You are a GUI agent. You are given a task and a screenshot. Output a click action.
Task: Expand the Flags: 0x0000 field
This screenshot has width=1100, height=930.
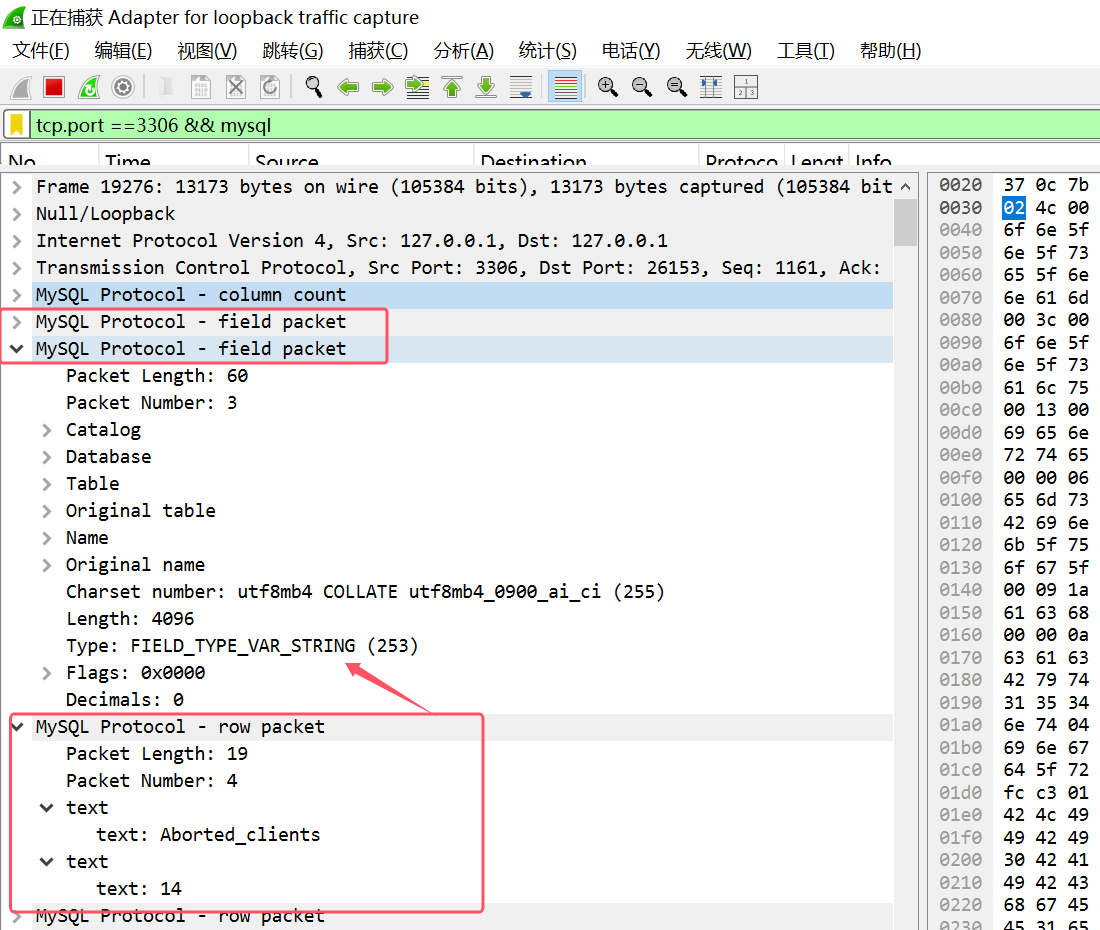[47, 673]
